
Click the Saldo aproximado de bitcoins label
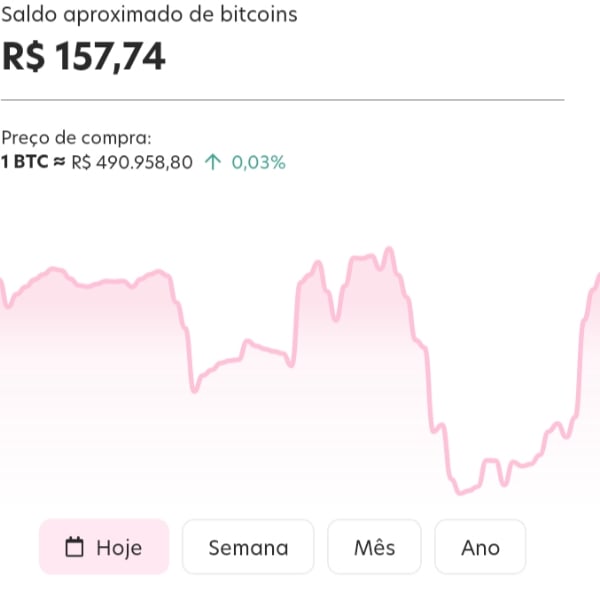click(x=149, y=16)
